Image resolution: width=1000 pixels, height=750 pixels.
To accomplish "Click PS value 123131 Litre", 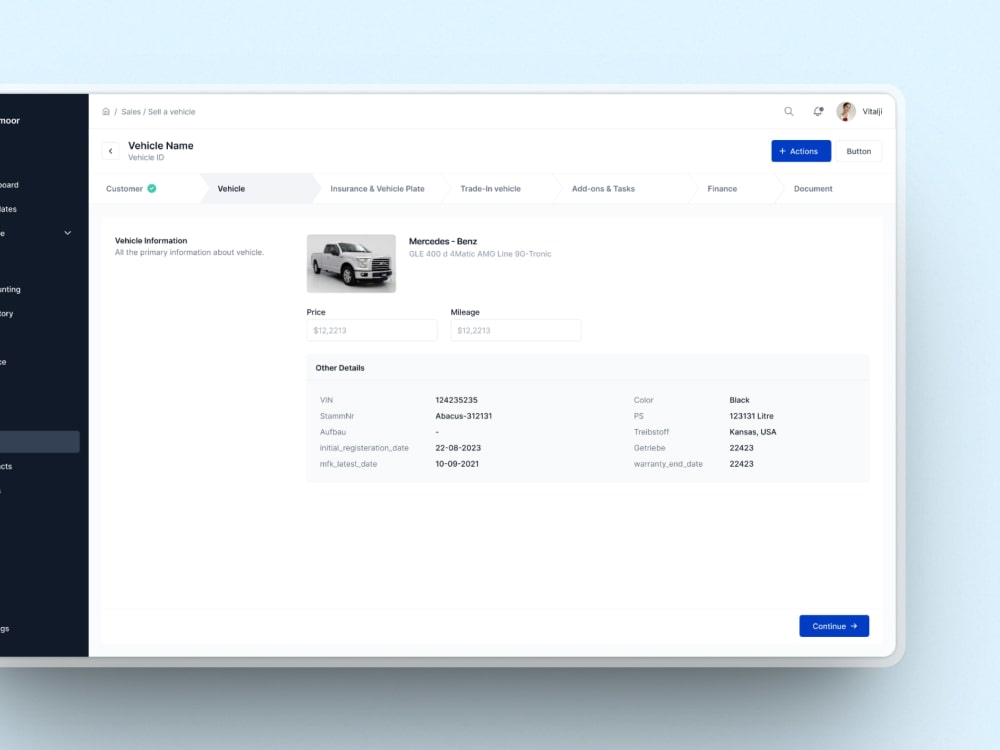I will (751, 416).
